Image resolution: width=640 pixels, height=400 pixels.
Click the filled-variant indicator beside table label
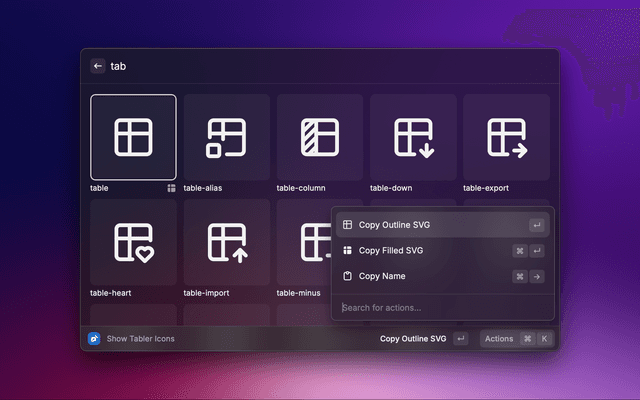click(171, 187)
